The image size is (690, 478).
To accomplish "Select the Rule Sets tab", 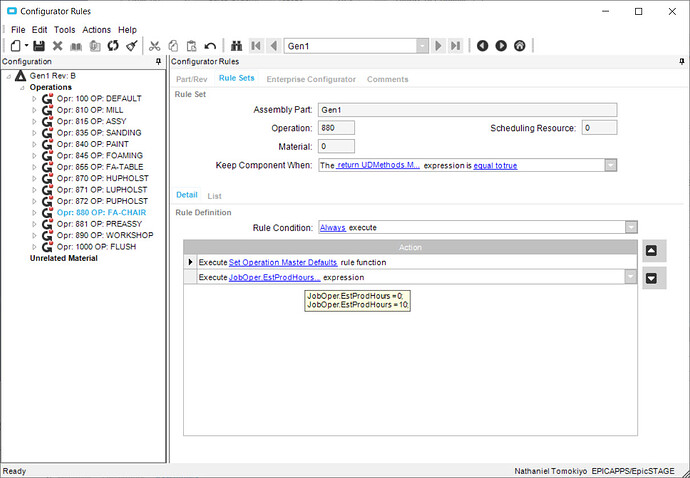I will (x=237, y=78).
